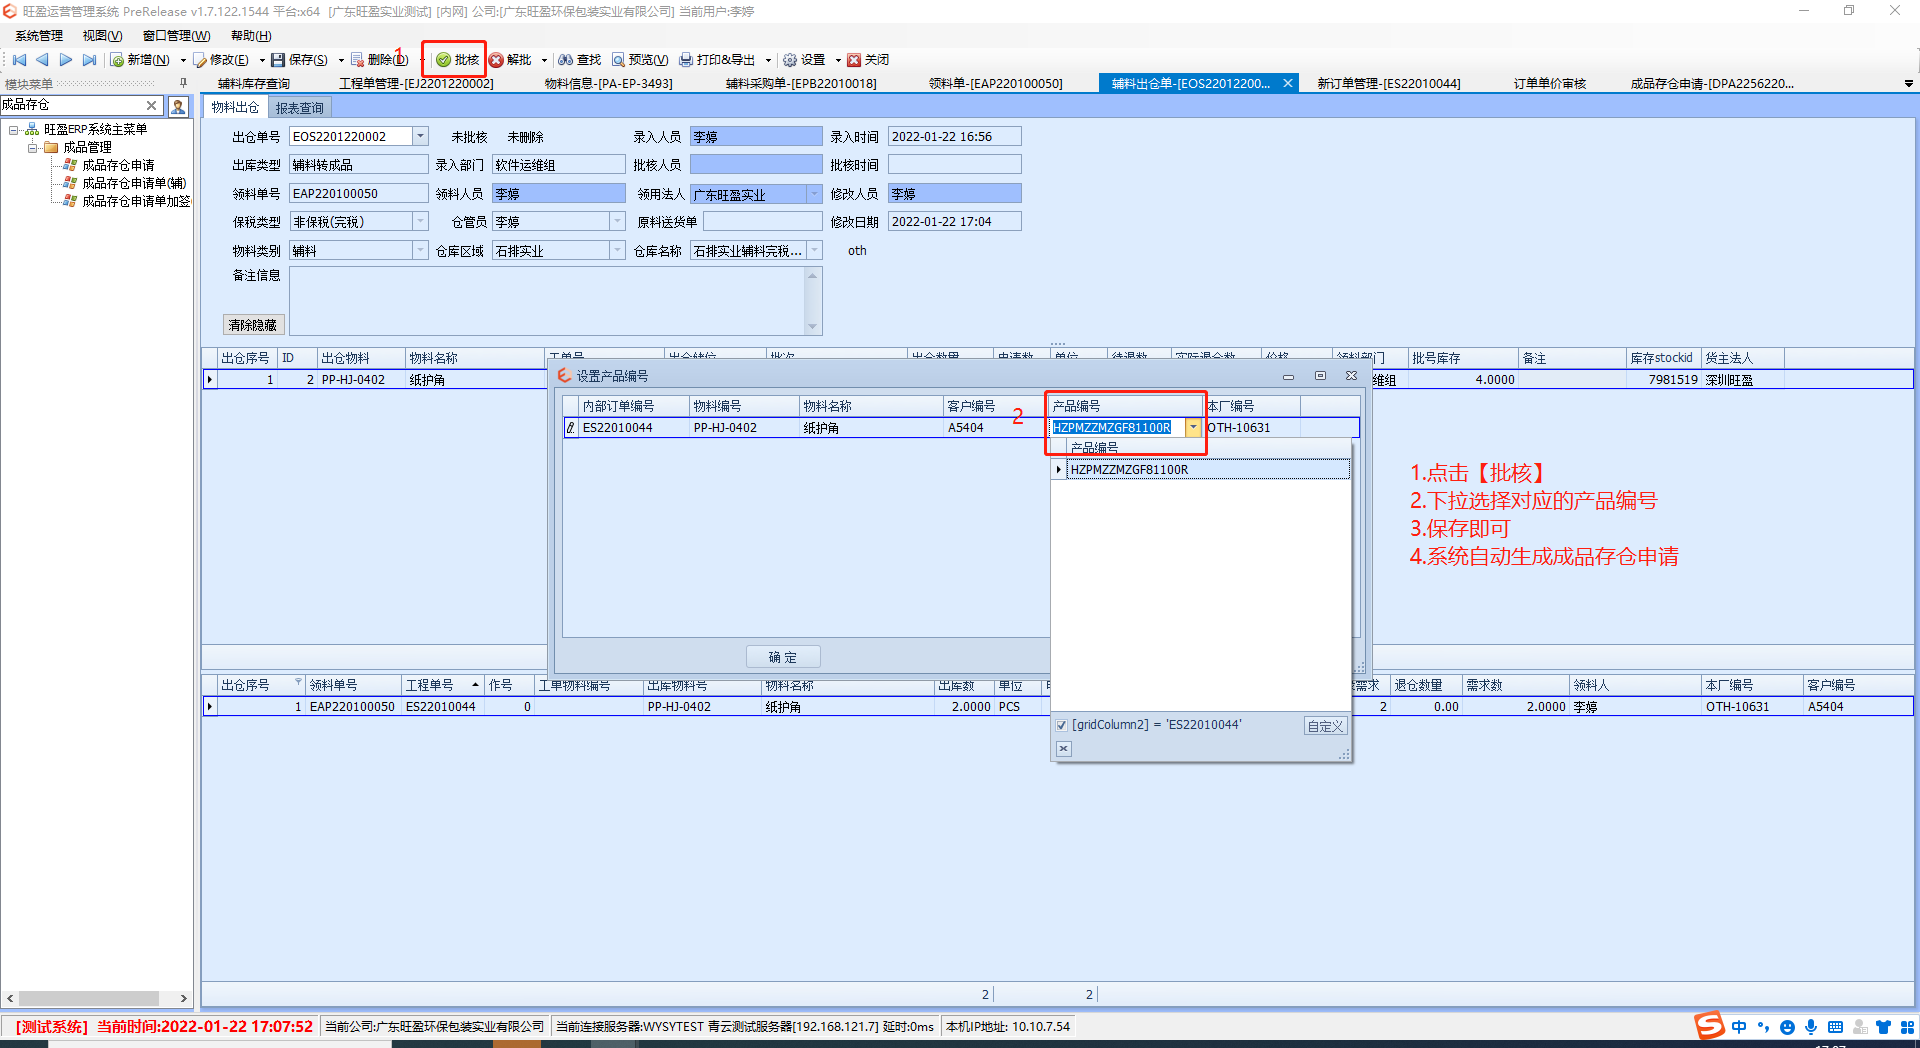Image resolution: width=1920 pixels, height=1048 pixels.
Task: Click the 新增(N) add toolbar button
Action: coord(141,60)
